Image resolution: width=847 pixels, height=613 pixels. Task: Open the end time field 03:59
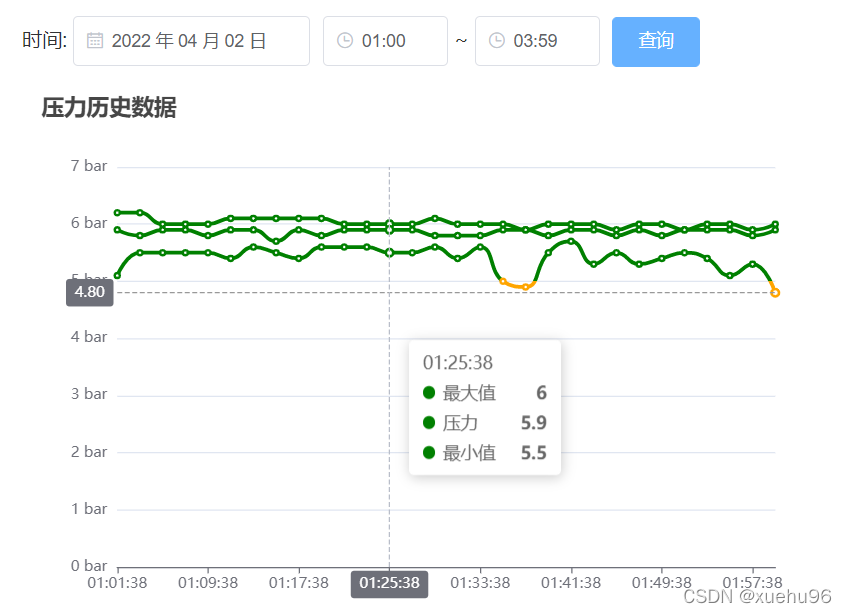537,41
